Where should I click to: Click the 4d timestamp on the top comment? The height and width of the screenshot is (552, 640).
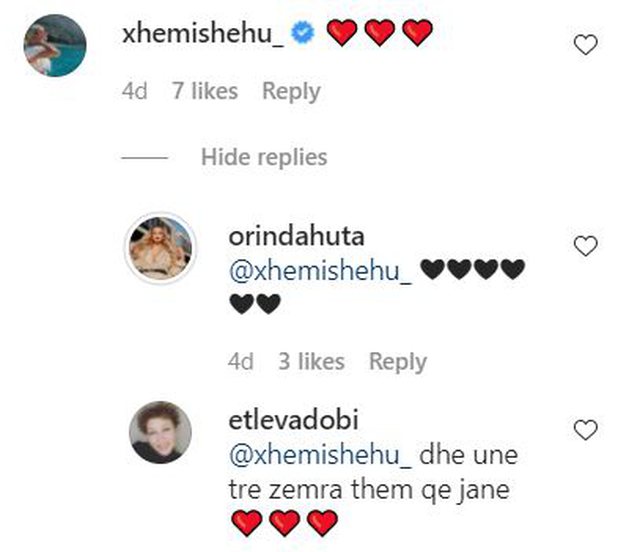click(x=135, y=91)
